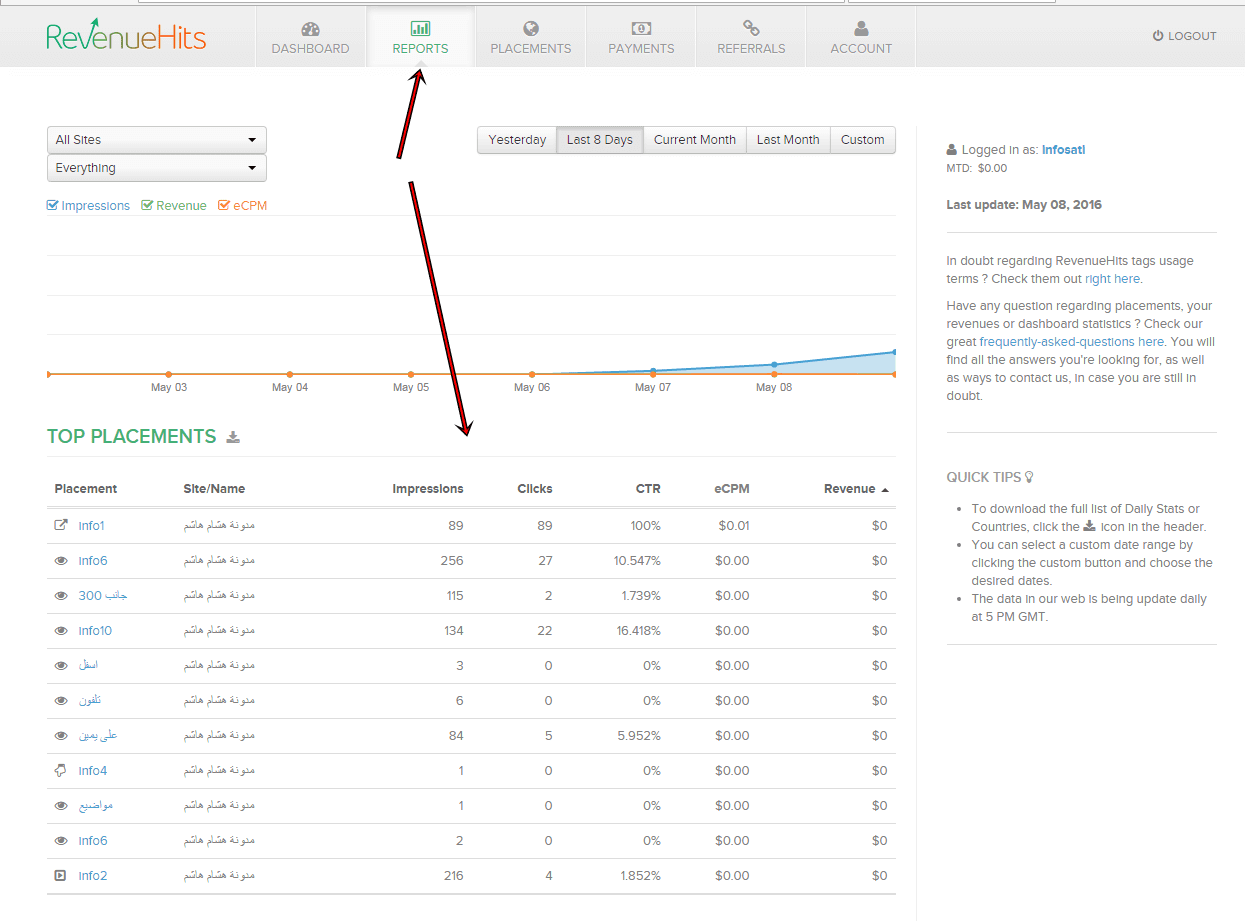Click the May 08 impressions data point
The height and width of the screenshot is (921, 1245).
click(774, 364)
